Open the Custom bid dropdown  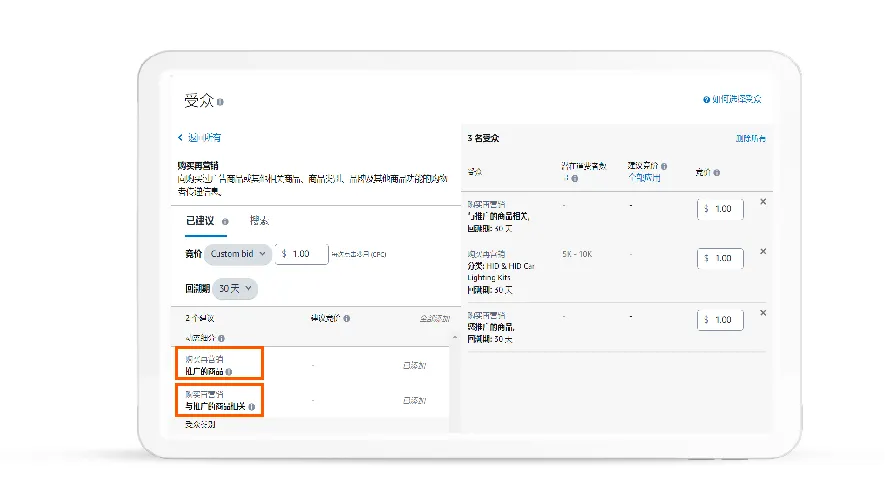(238, 254)
